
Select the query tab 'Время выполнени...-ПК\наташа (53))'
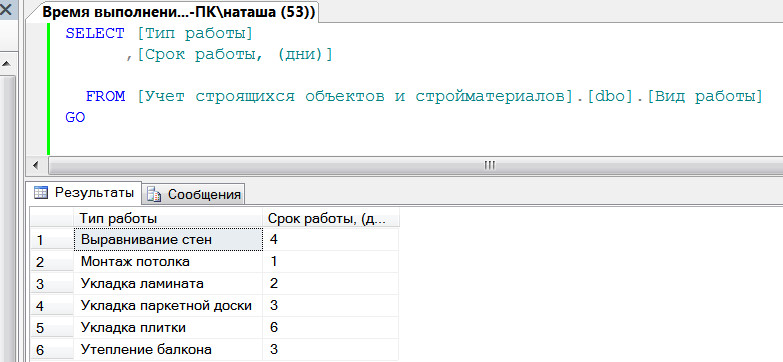pyautogui.click(x=178, y=12)
